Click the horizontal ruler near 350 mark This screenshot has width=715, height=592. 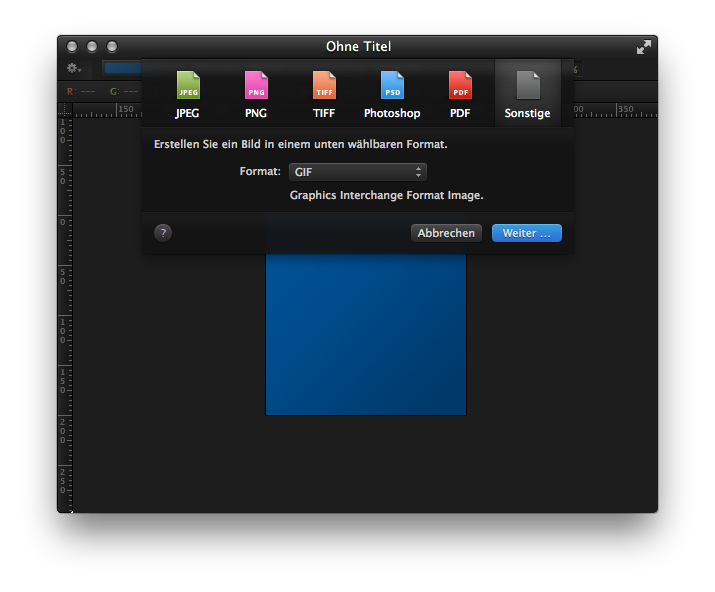tap(625, 111)
